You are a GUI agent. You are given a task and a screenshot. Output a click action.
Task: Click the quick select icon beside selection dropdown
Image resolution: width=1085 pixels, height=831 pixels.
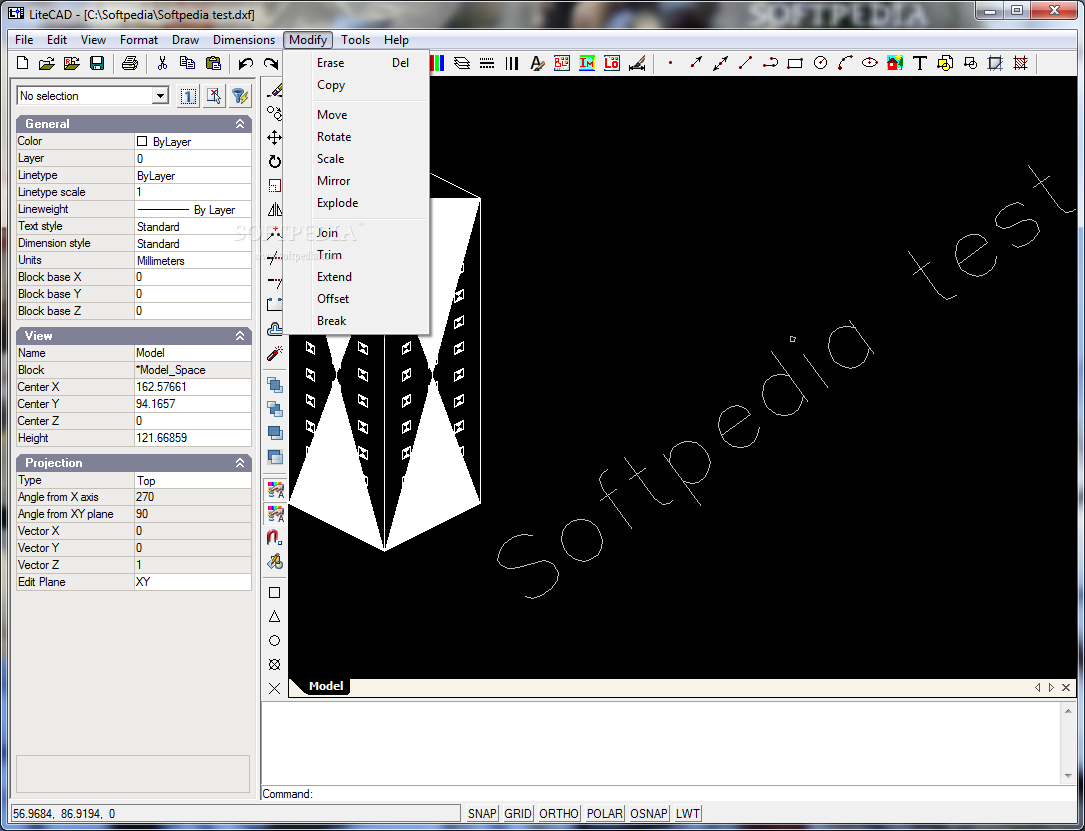click(215, 96)
